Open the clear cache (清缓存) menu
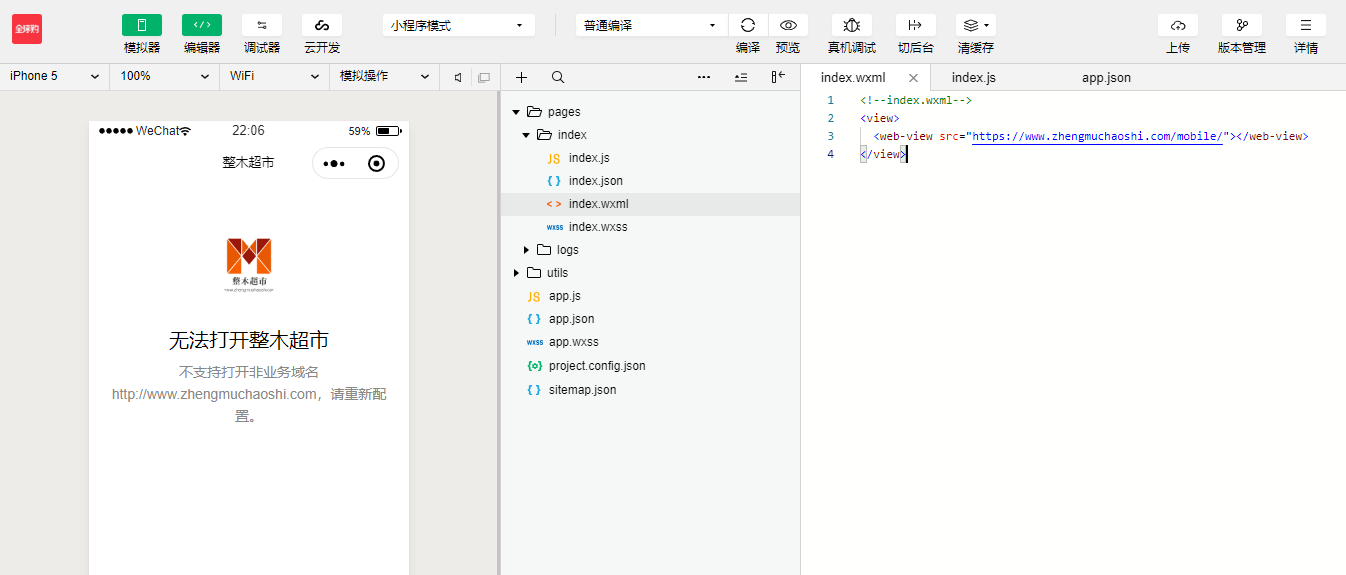1346x575 pixels. pos(976,25)
